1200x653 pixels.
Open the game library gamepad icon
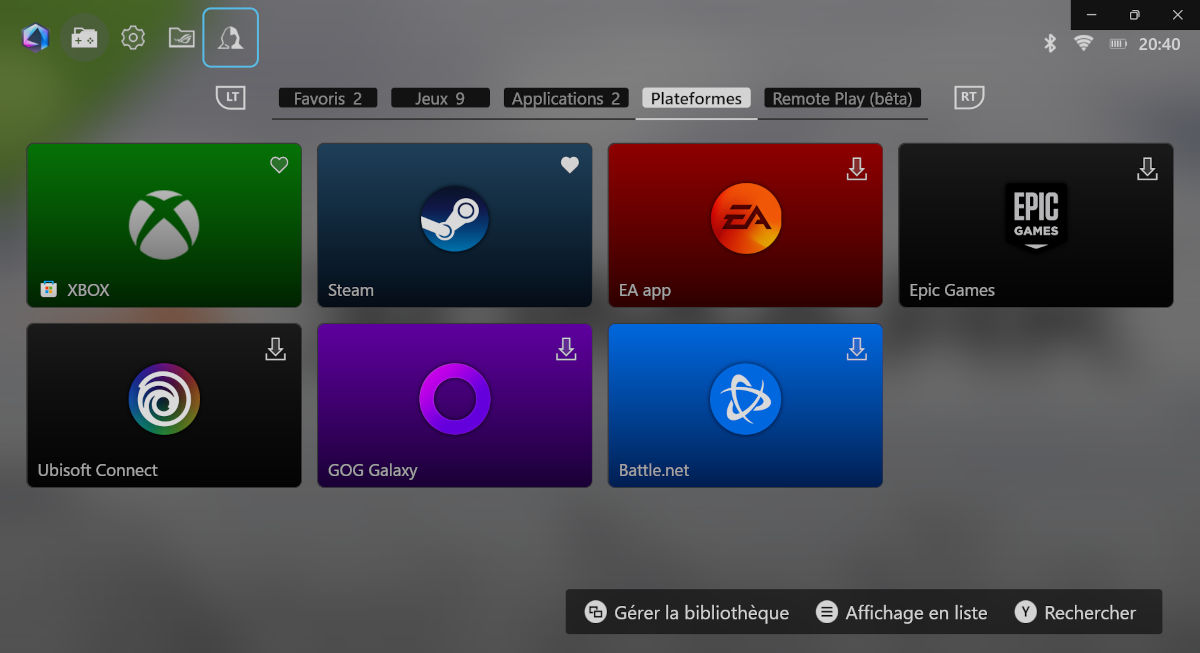point(84,38)
